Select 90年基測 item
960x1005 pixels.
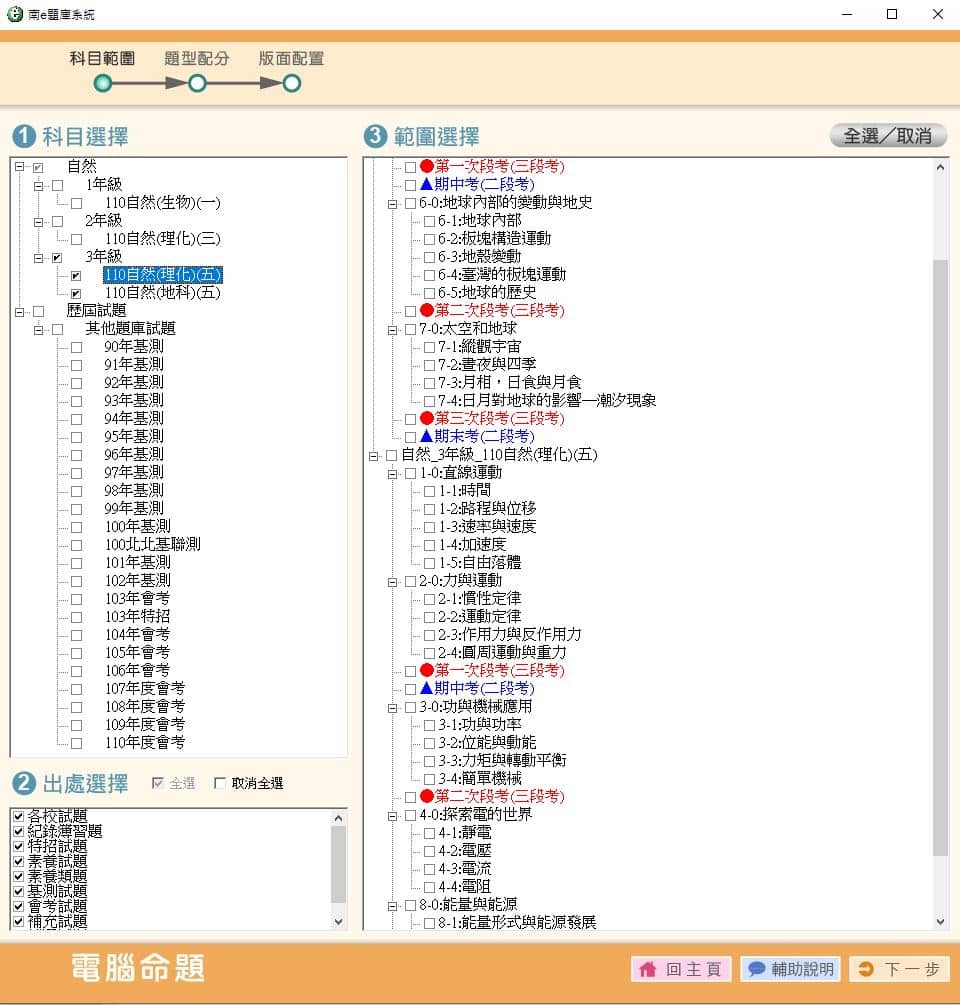tap(134, 346)
